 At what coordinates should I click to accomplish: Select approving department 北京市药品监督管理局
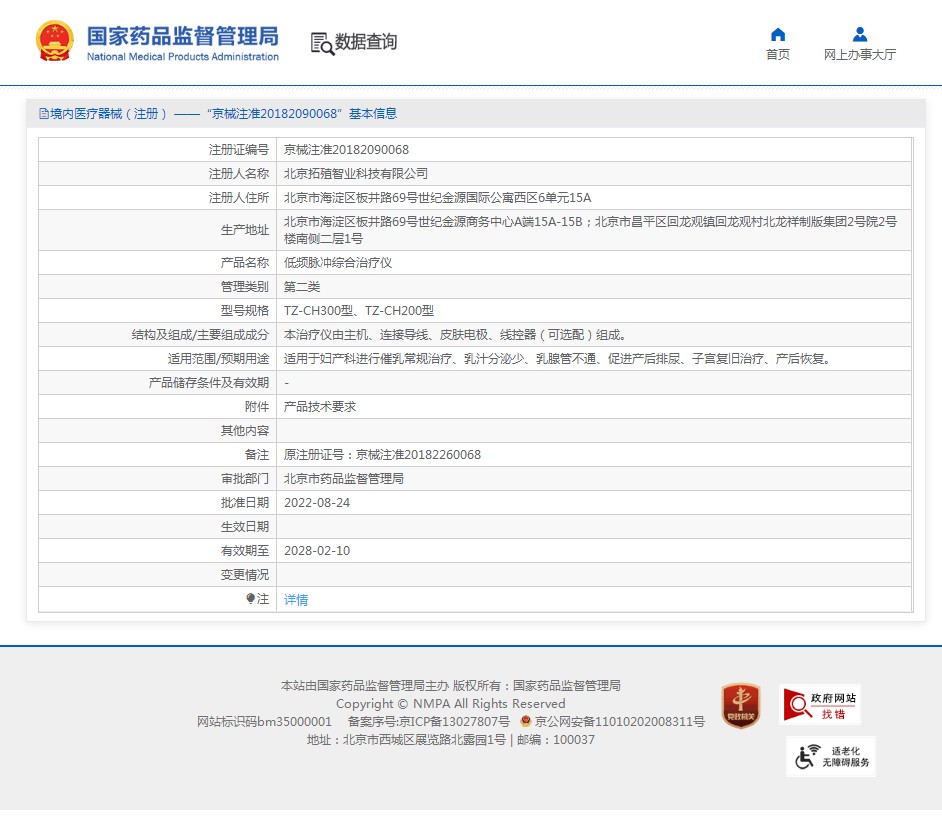(344, 479)
